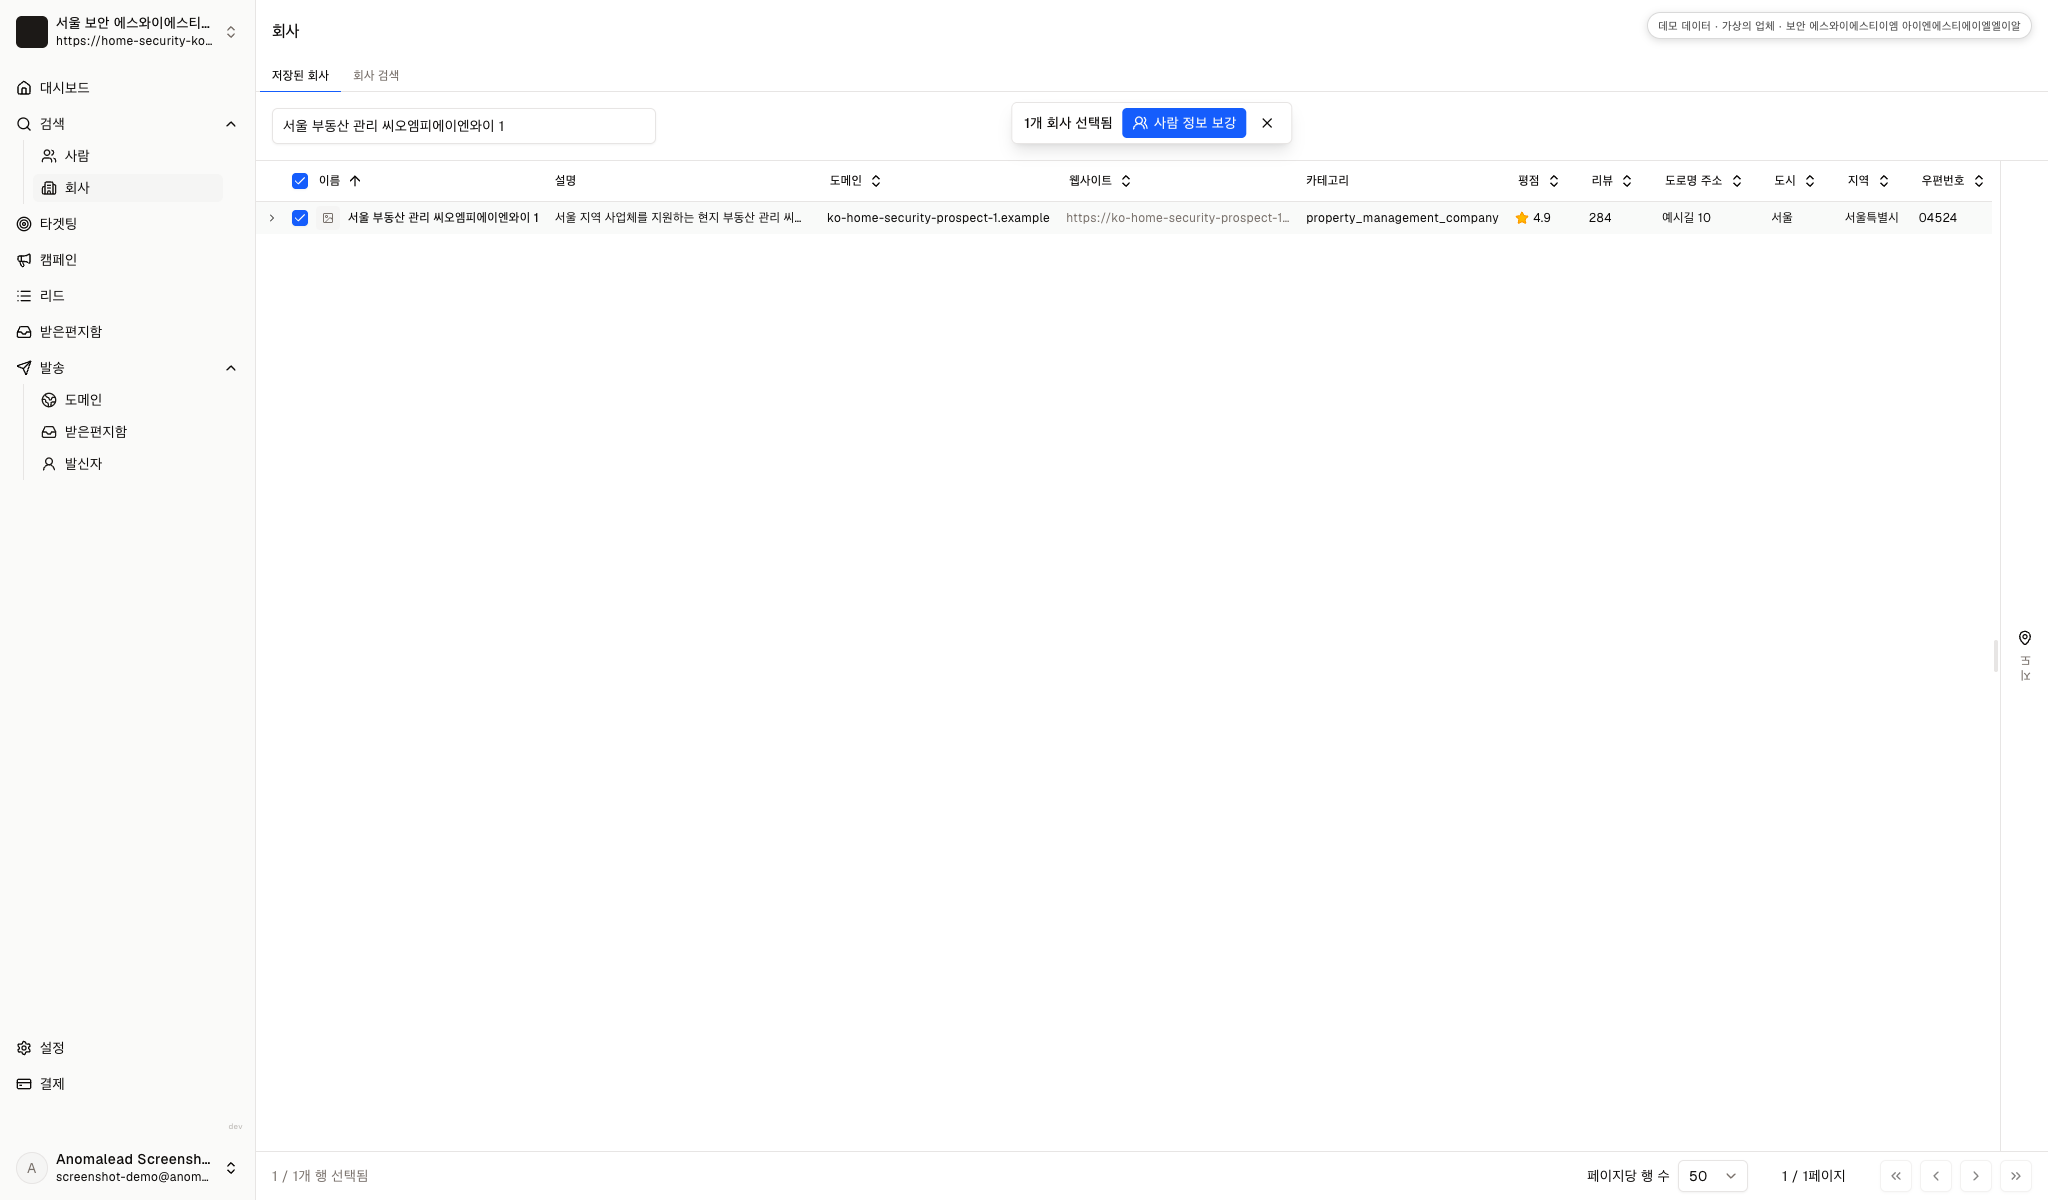
Task: Expand the 서울 부동산 관리 row details
Action: tap(272, 218)
